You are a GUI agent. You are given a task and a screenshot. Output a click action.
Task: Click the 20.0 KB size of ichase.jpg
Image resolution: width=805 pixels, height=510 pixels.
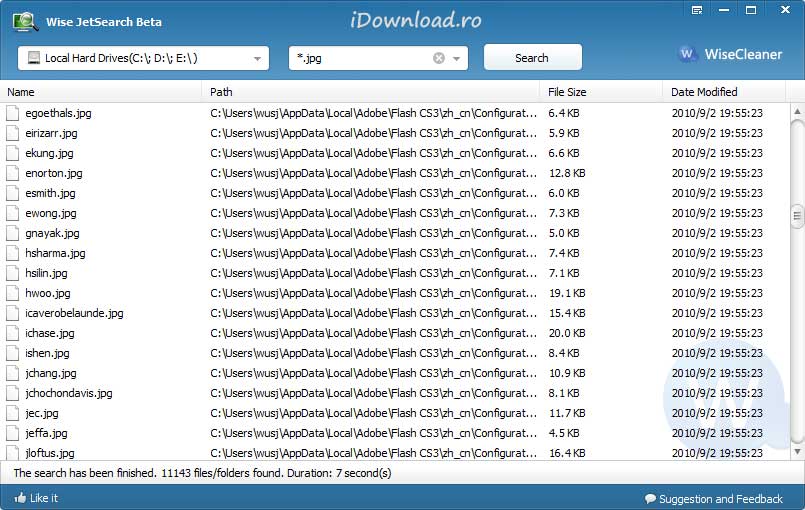click(567, 333)
